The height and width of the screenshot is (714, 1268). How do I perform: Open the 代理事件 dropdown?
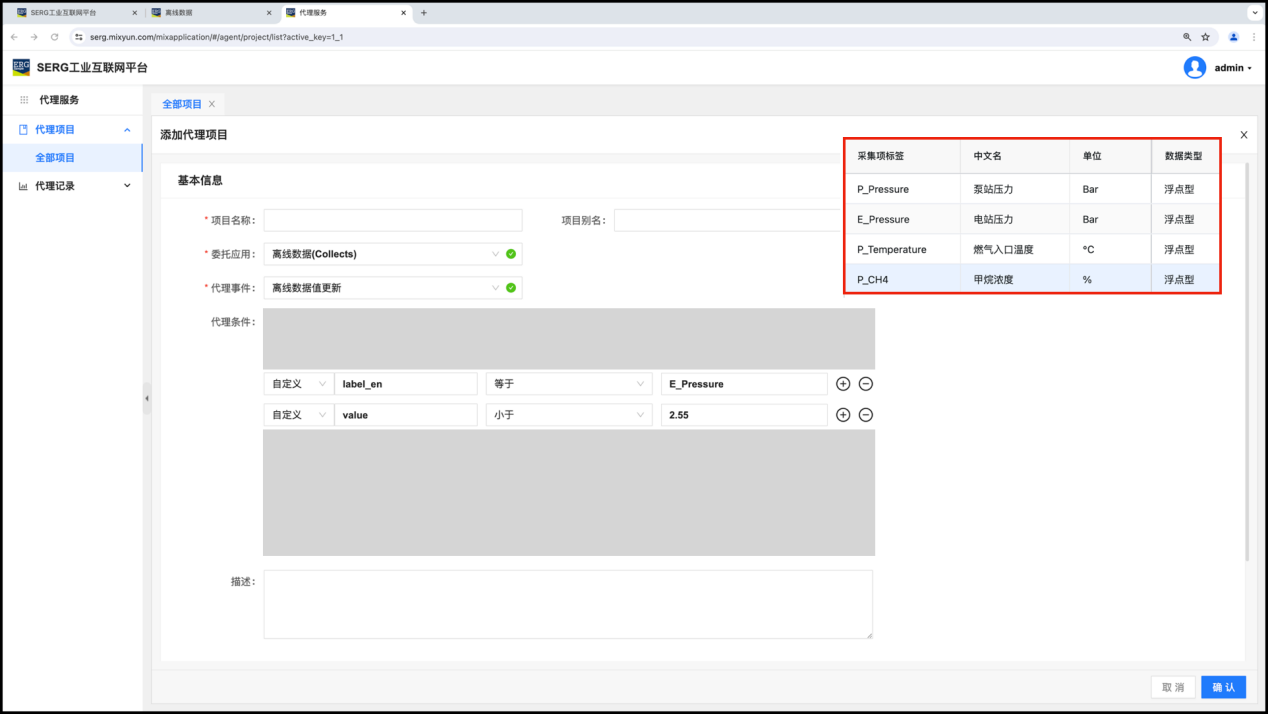[392, 288]
